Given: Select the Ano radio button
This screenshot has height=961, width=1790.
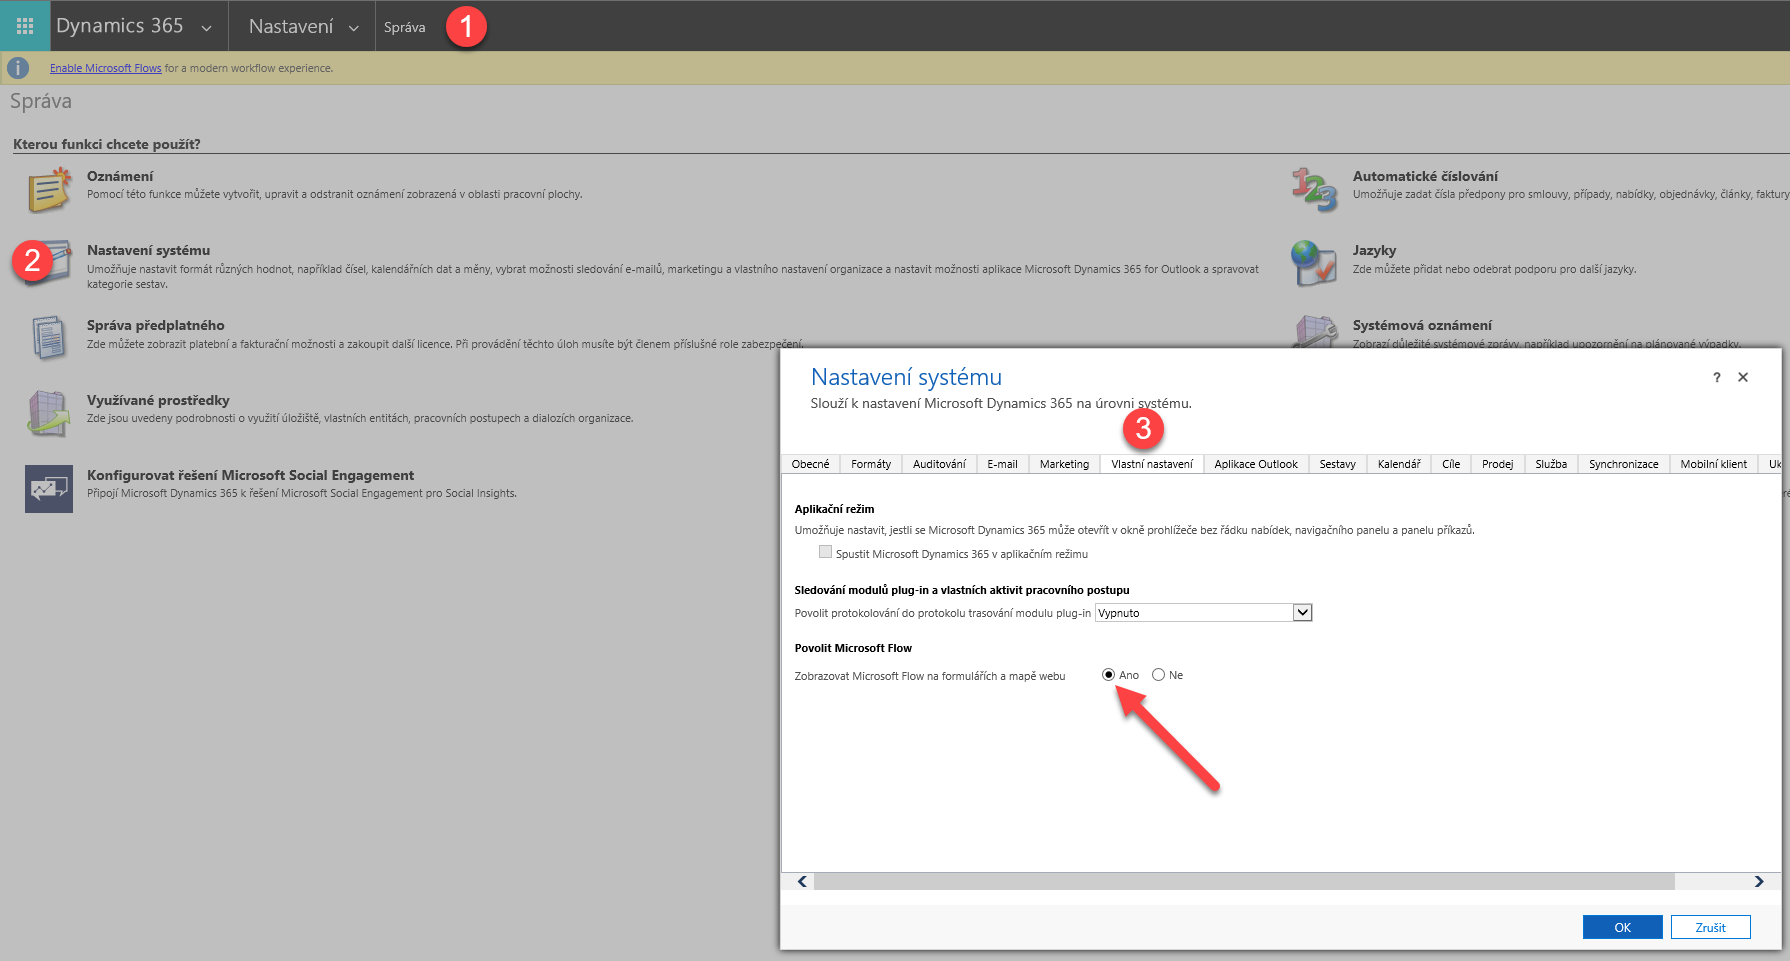Looking at the screenshot, I should pos(1108,675).
